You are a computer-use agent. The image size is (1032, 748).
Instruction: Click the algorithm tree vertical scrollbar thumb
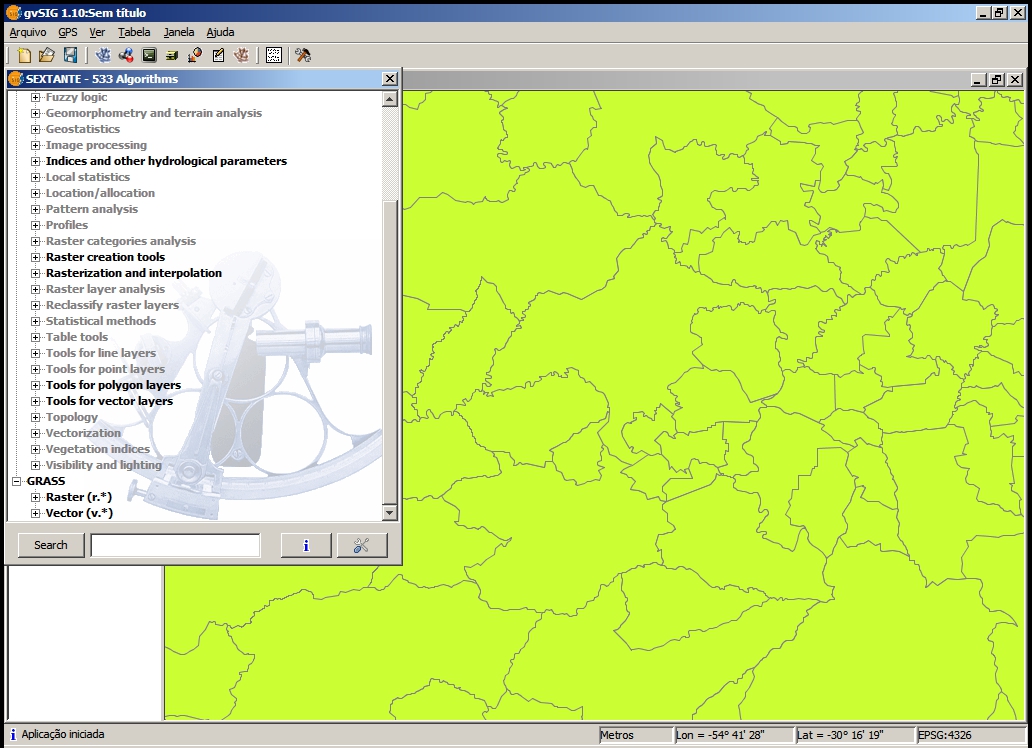[390, 350]
